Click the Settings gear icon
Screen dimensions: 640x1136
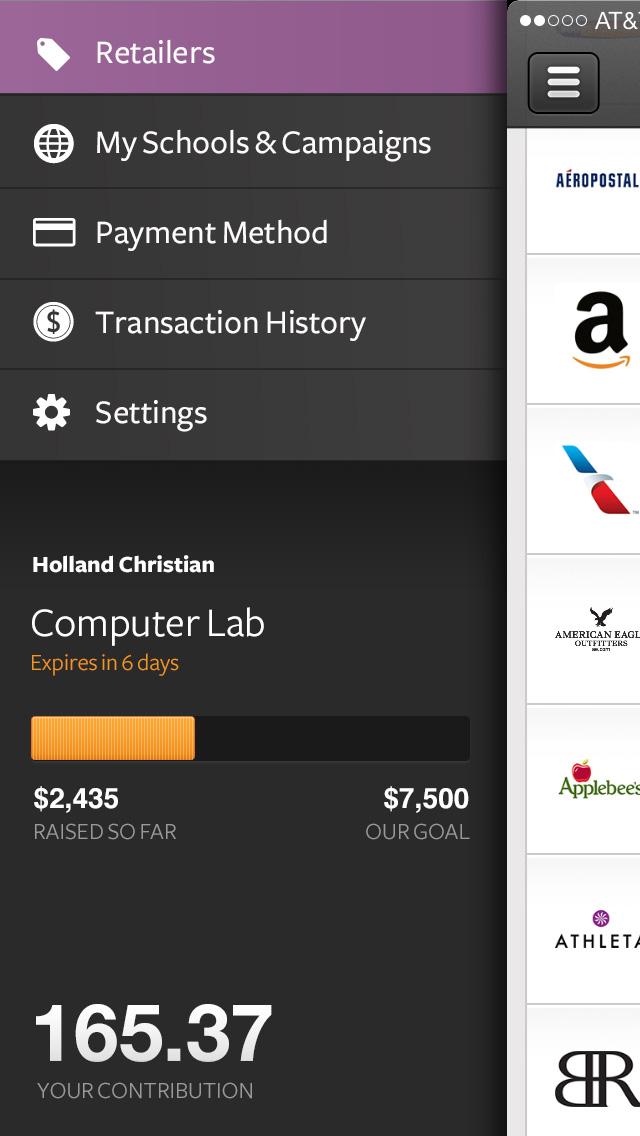52,413
